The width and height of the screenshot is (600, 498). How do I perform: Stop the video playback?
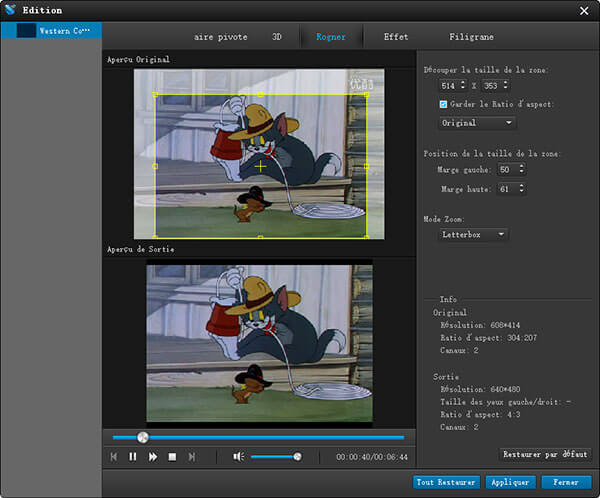tap(172, 457)
